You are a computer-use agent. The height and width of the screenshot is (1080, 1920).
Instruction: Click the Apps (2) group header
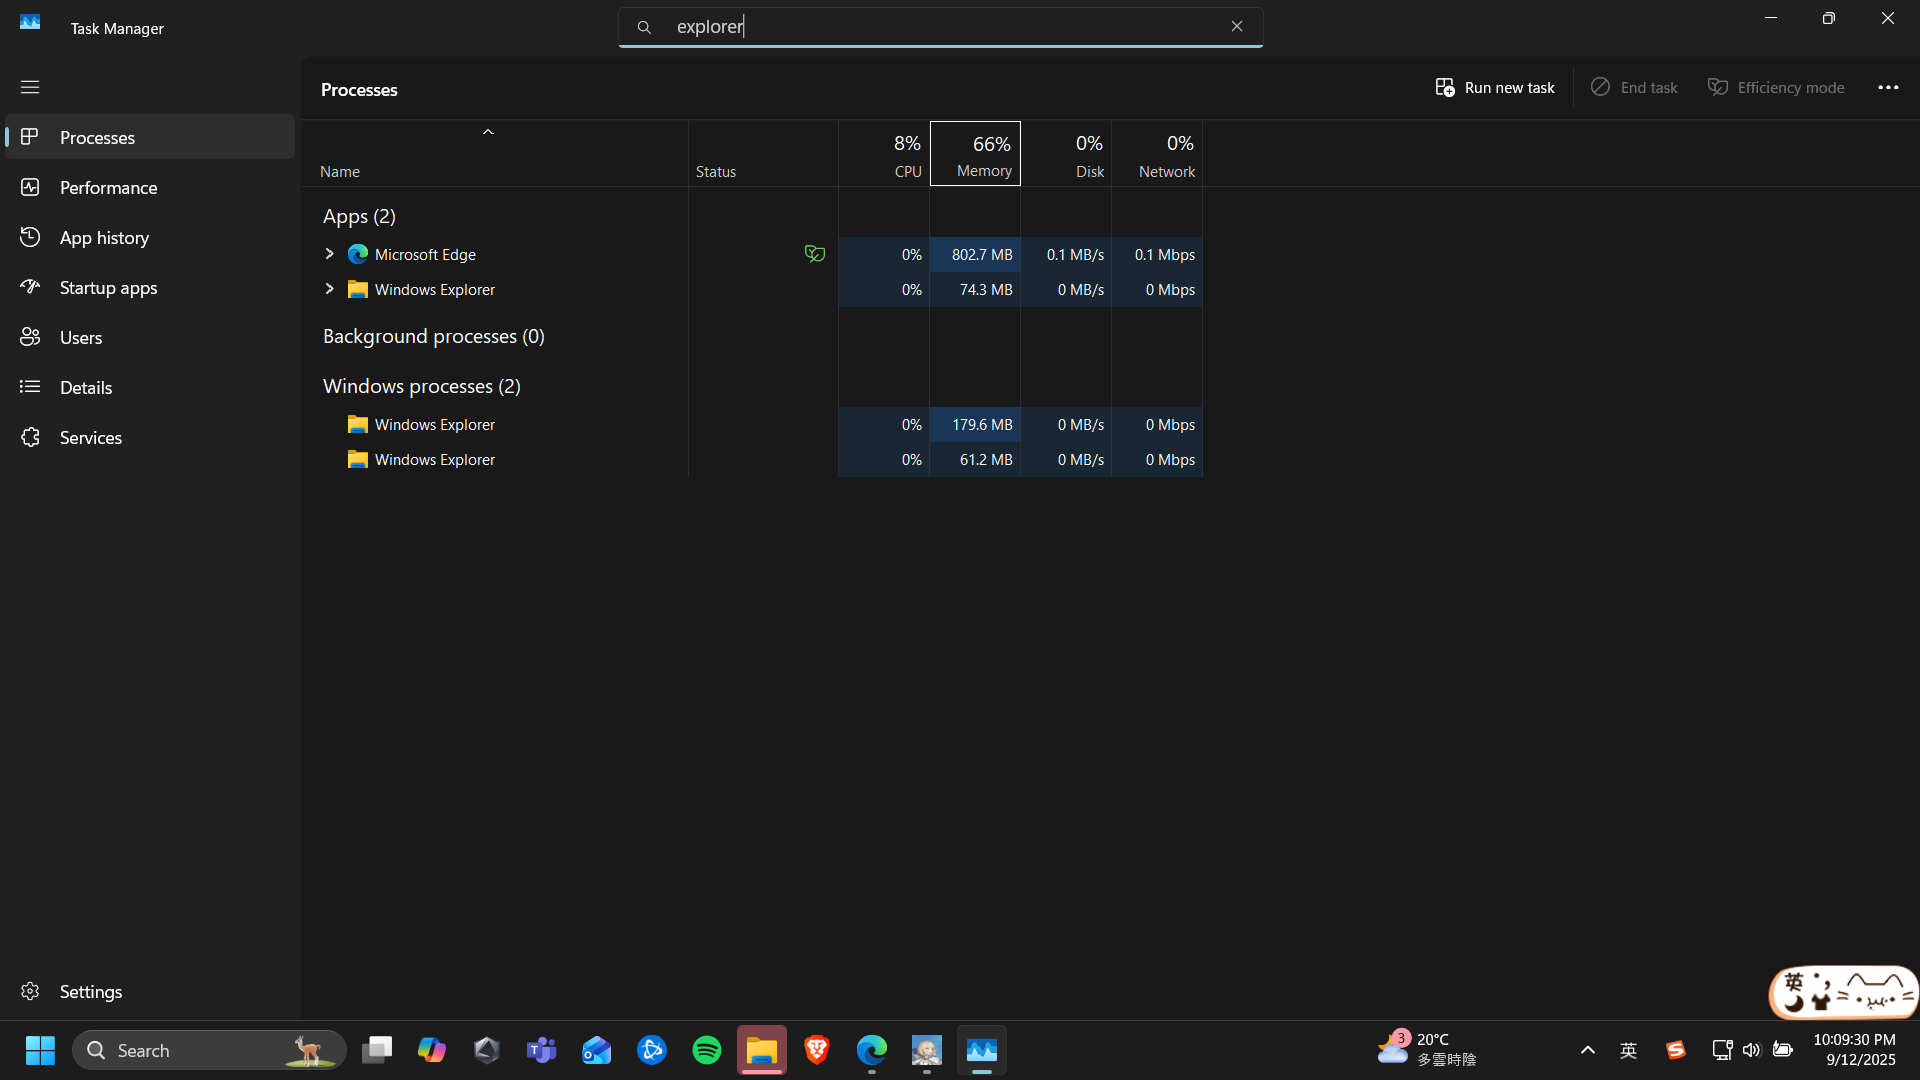pyautogui.click(x=359, y=216)
